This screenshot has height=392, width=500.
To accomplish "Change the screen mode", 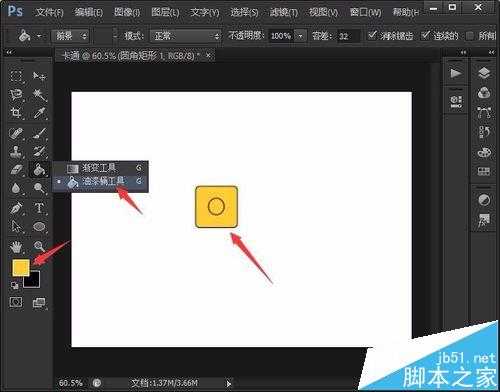I will pyautogui.click(x=39, y=303).
